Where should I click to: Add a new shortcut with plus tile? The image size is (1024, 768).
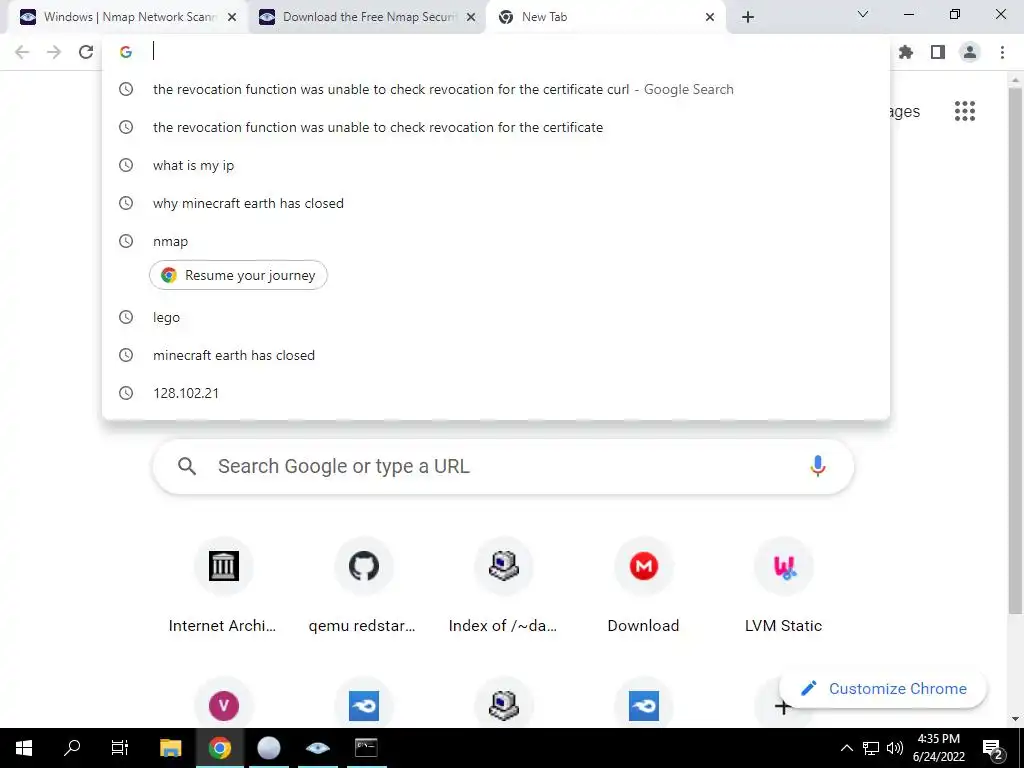click(x=783, y=707)
